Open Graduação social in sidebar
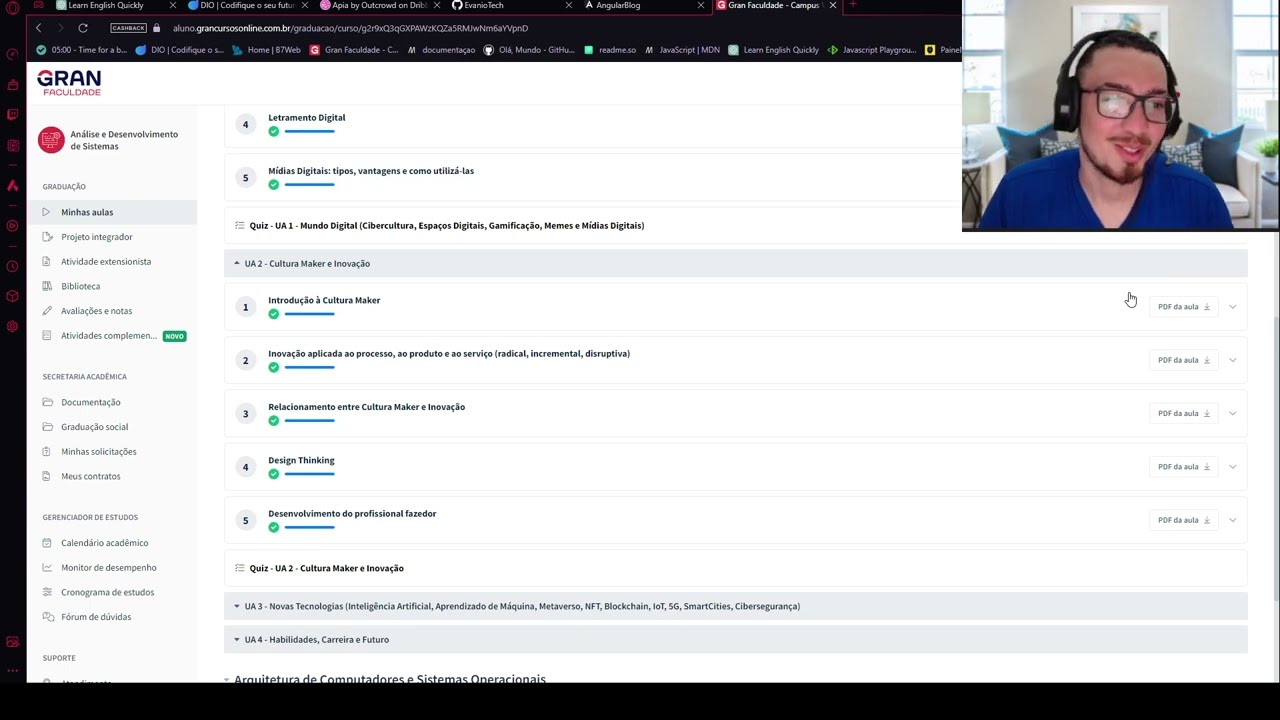Screen dimensions: 1280x720 95,427
